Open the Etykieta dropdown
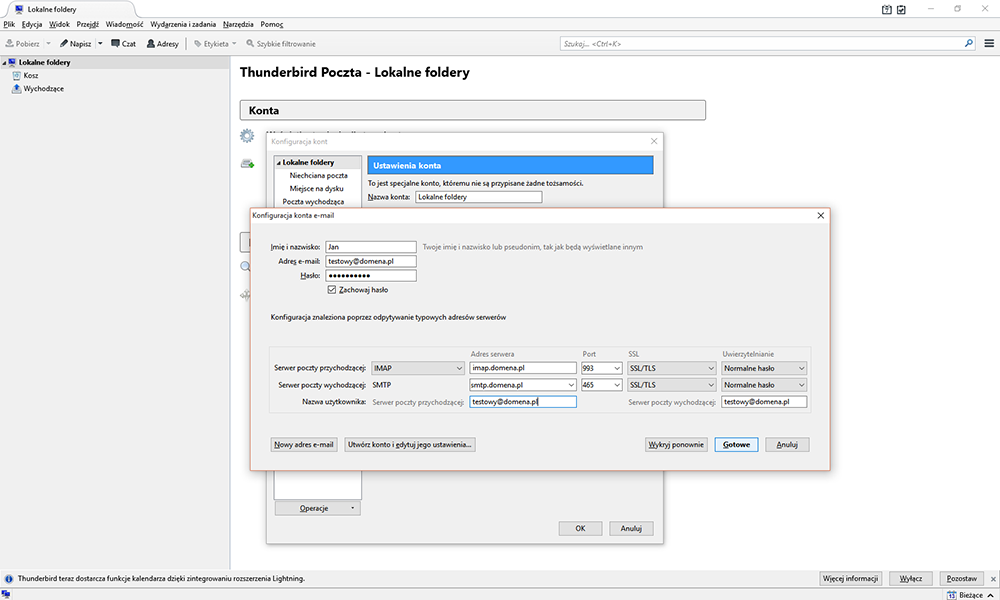Image resolution: width=1000 pixels, height=600 pixels. point(215,43)
